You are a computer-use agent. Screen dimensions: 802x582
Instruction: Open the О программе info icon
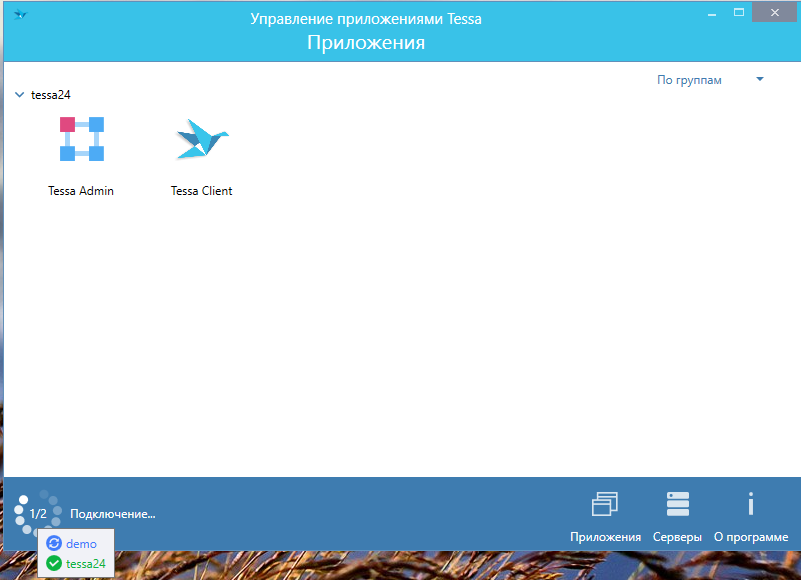point(750,504)
